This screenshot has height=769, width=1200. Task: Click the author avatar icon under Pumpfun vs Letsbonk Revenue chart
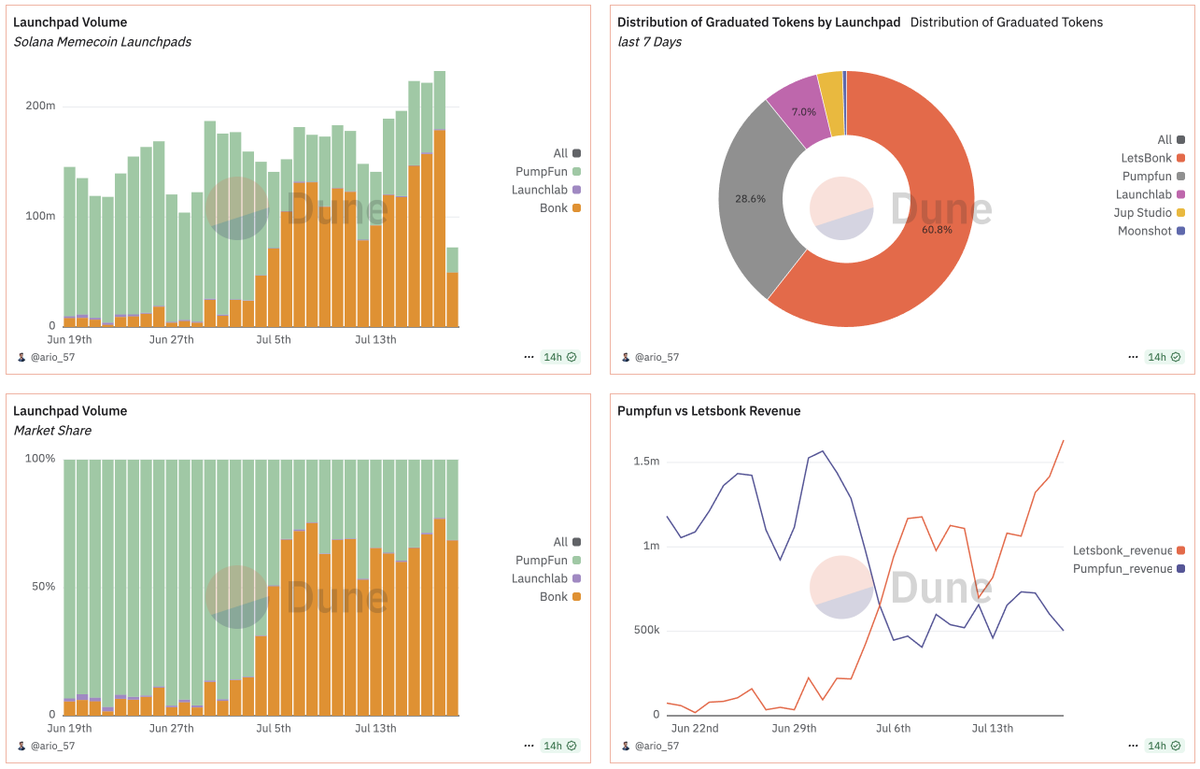[x=626, y=746]
